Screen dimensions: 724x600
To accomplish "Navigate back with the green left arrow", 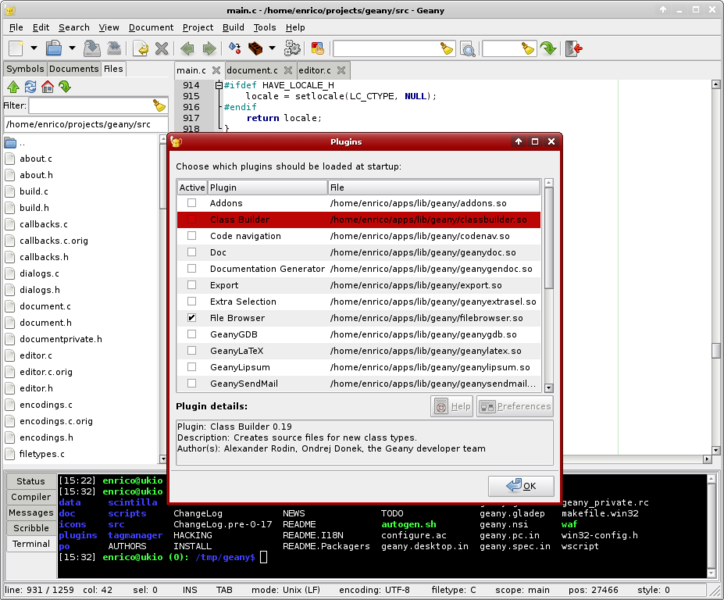I will tap(187, 48).
